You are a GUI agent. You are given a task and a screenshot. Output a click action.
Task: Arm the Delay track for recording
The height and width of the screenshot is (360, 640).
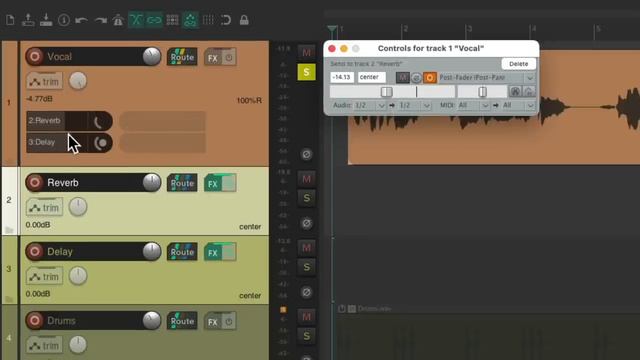coord(35,251)
